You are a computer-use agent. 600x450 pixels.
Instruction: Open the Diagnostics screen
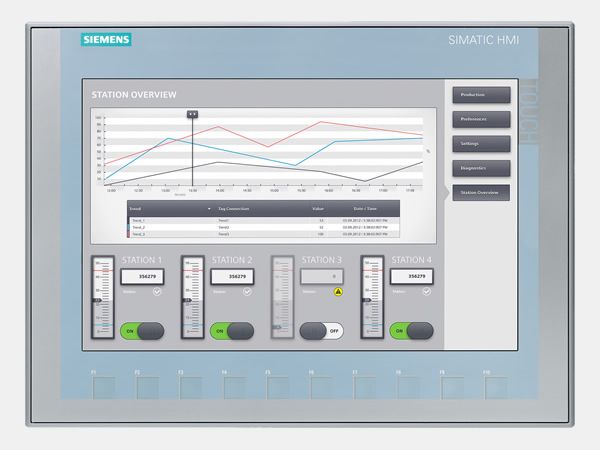coord(481,168)
